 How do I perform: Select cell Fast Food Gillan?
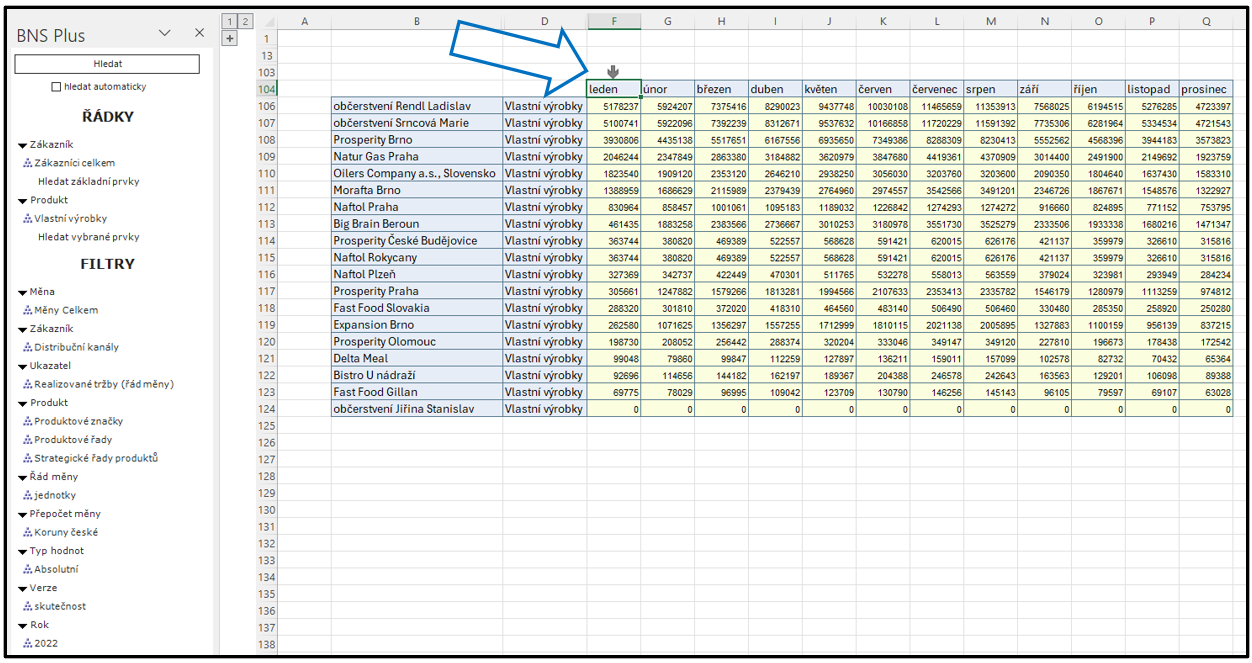pyautogui.click(x=416, y=392)
